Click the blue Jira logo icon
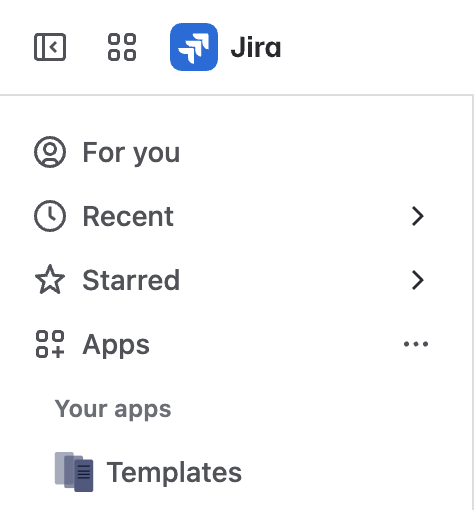Image resolution: width=474 pixels, height=510 pixels. tap(194, 47)
